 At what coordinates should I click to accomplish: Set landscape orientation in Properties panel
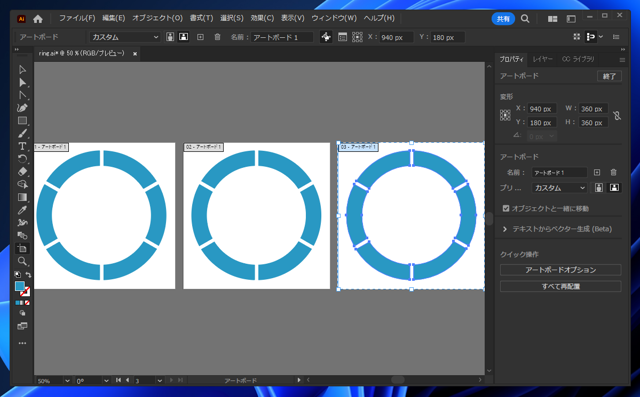point(614,188)
